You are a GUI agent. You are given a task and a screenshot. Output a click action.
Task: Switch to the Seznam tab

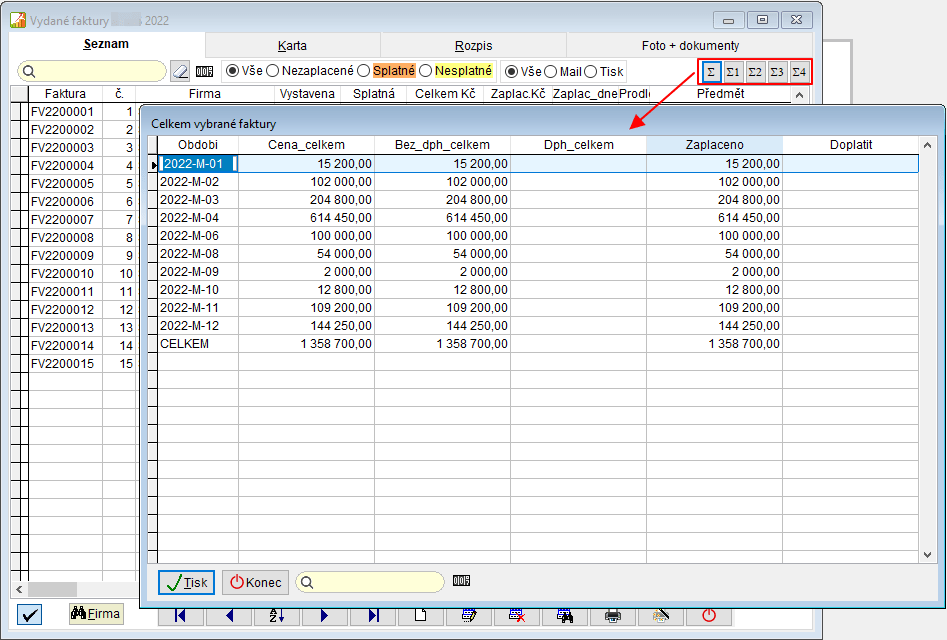pos(106,44)
